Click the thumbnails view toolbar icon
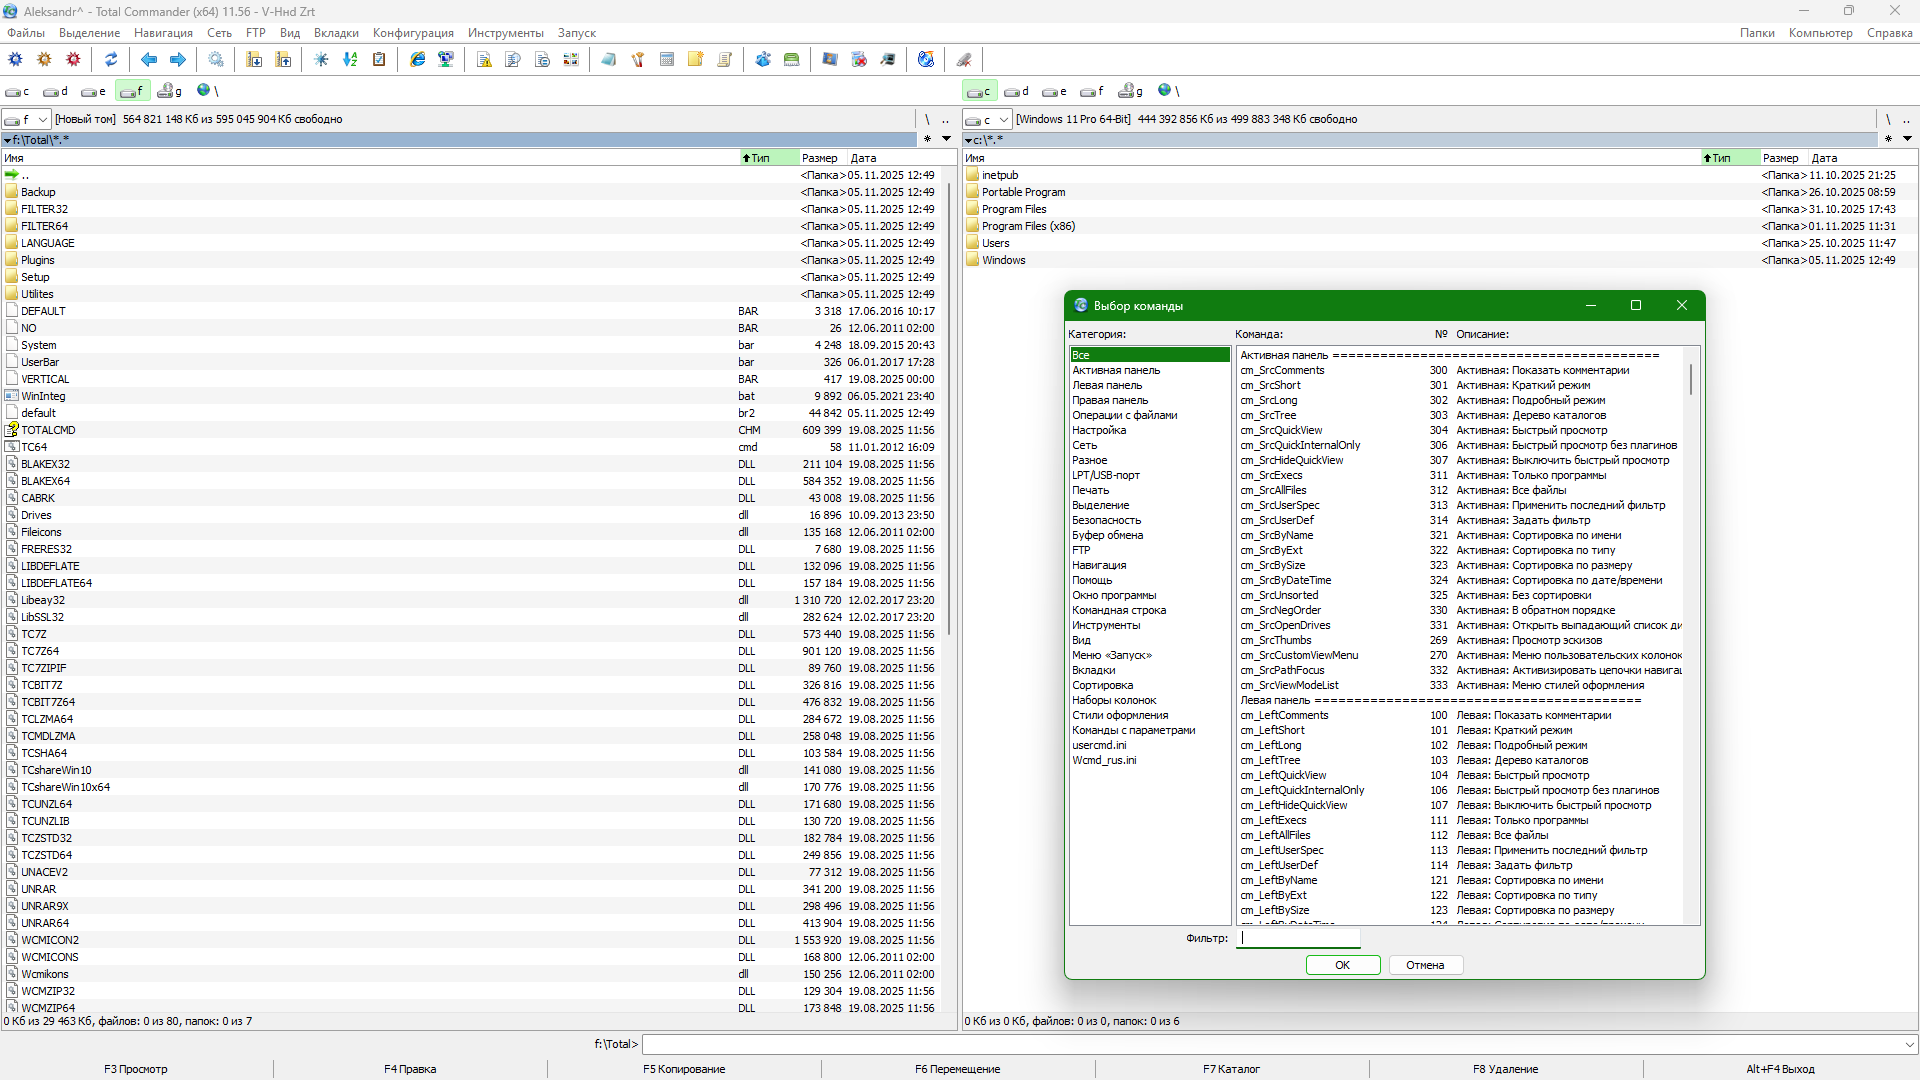 [x=571, y=60]
